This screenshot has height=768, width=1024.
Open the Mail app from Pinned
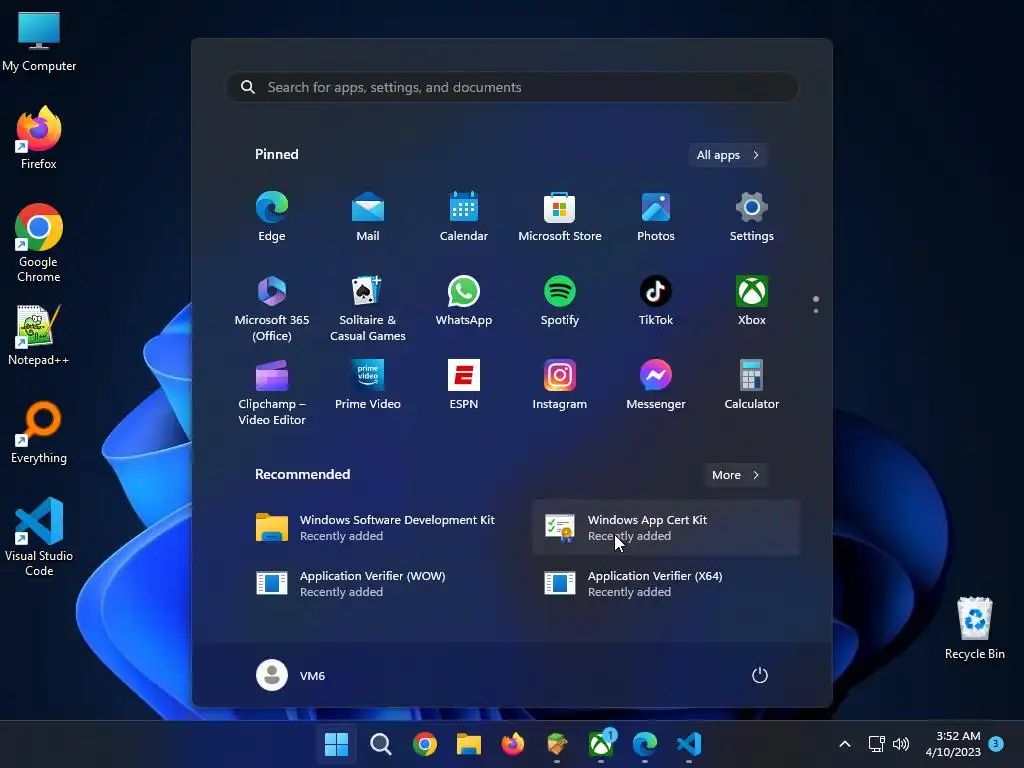(x=368, y=216)
